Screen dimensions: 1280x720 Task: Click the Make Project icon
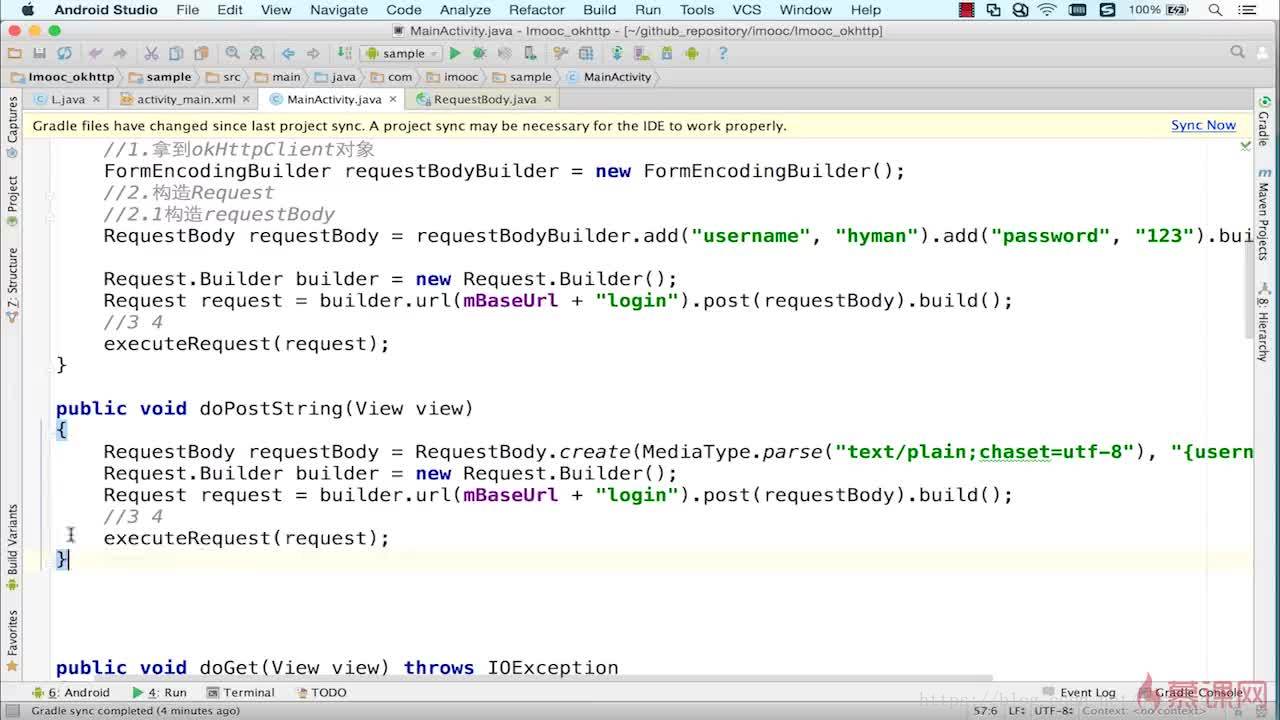343,53
